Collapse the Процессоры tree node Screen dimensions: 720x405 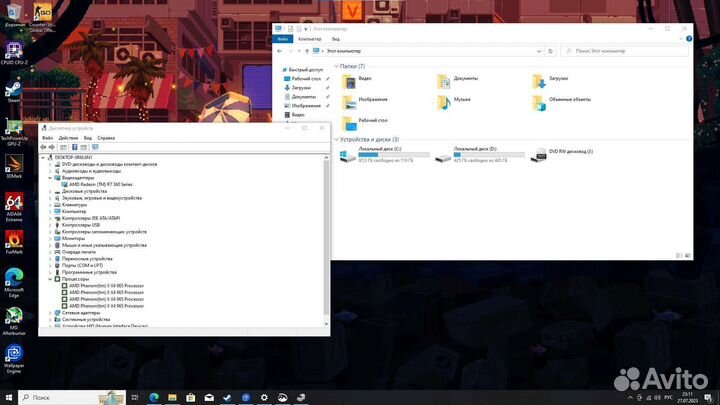(x=51, y=279)
